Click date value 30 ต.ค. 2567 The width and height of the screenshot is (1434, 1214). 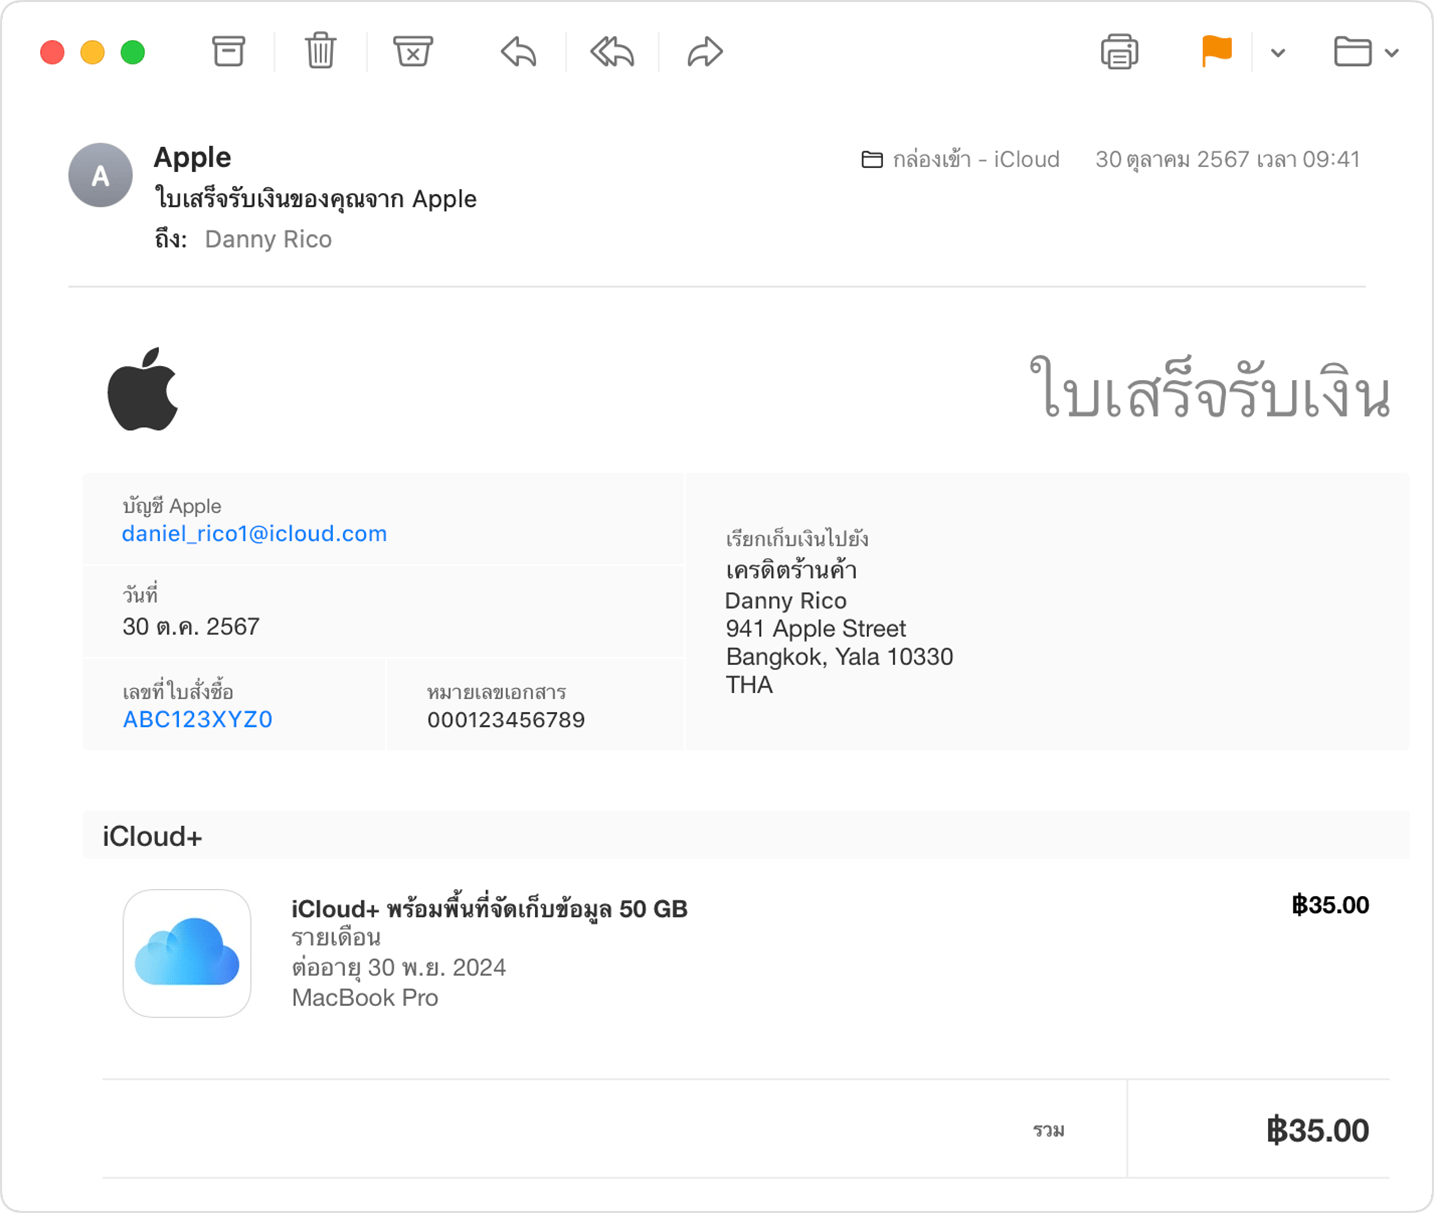[191, 627]
